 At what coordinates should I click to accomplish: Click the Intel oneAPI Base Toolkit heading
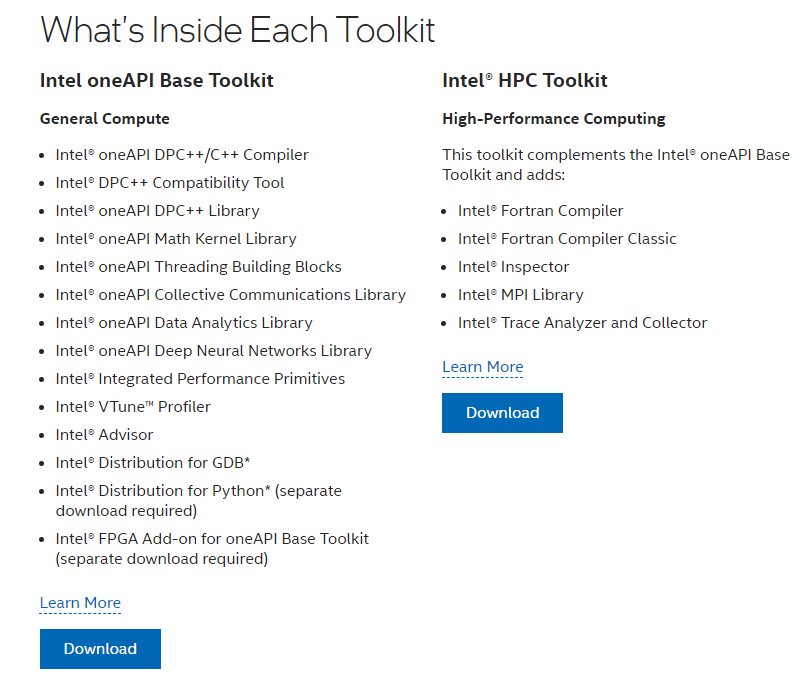pyautogui.click(x=157, y=80)
